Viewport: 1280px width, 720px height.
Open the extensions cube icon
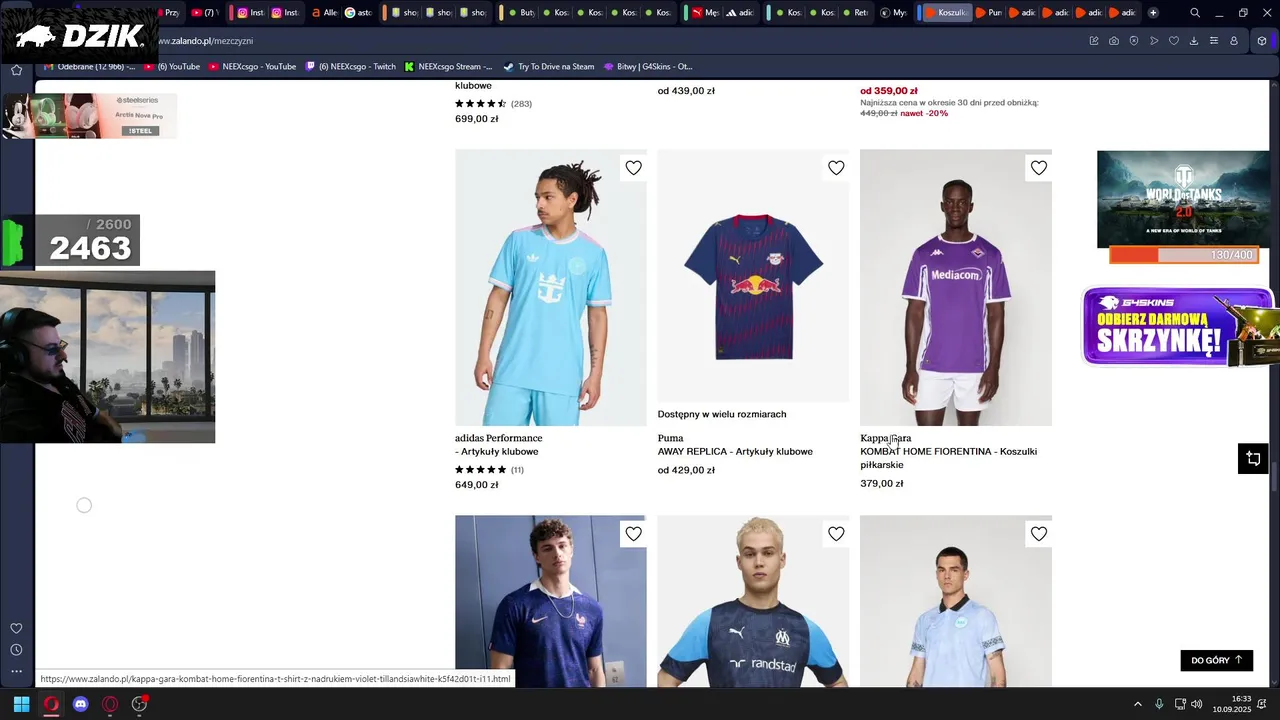1262,41
